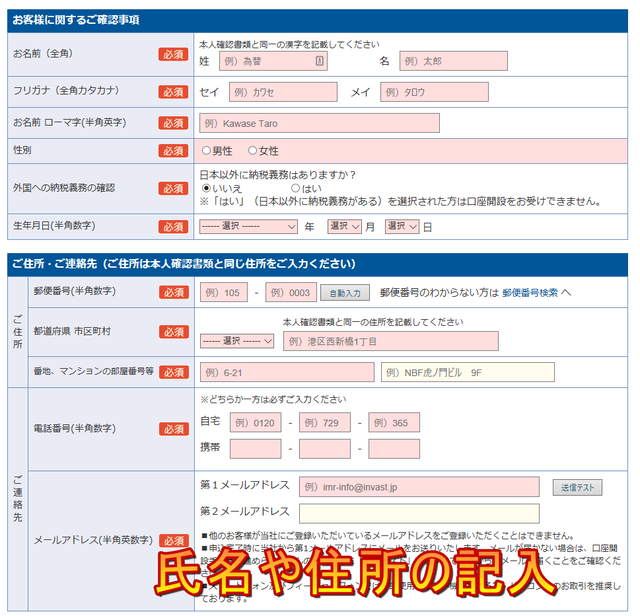Focus the セイ furigana input field
Screen dimensions: 640x616
click(283, 92)
